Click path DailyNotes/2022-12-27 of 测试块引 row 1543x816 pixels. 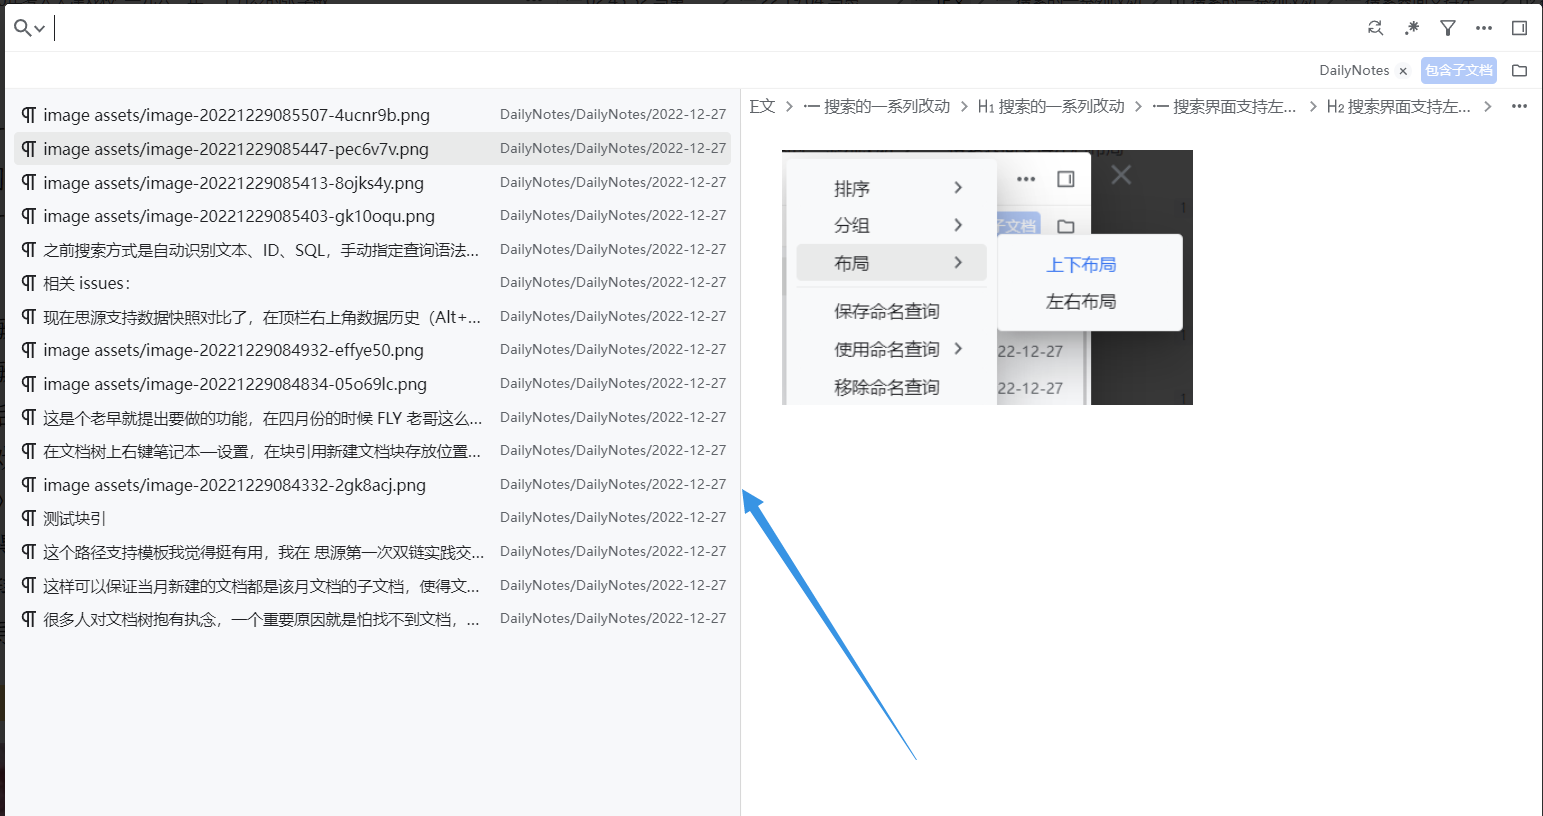tap(613, 517)
